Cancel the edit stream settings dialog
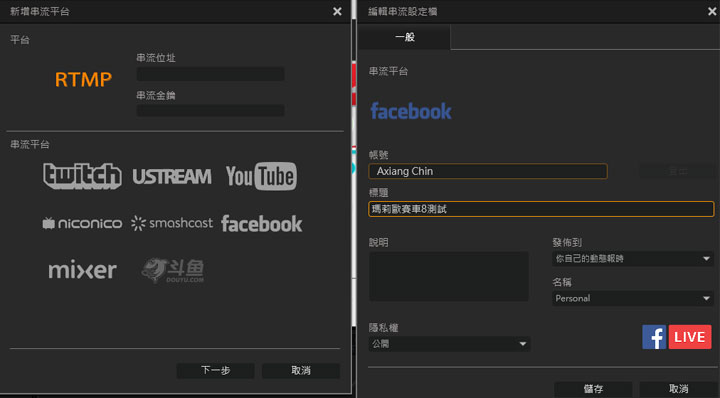Screen dimensions: 720x398 click(679, 389)
